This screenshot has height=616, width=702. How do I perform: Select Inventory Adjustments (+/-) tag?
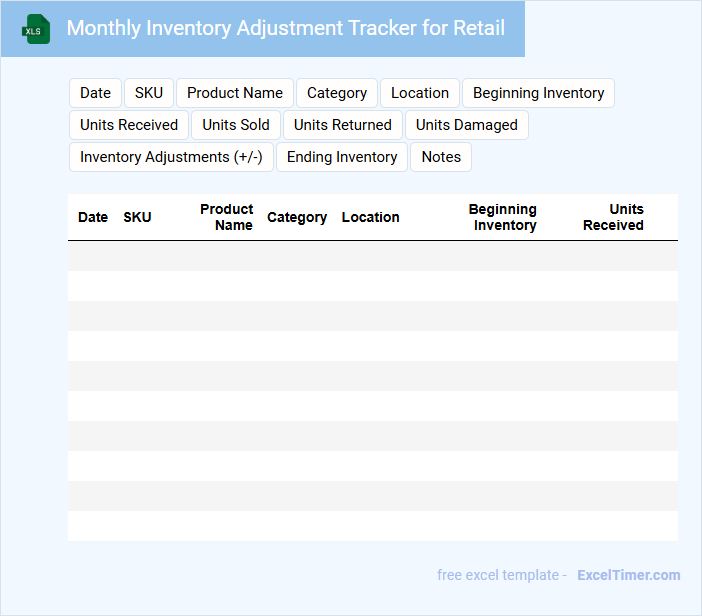(171, 157)
